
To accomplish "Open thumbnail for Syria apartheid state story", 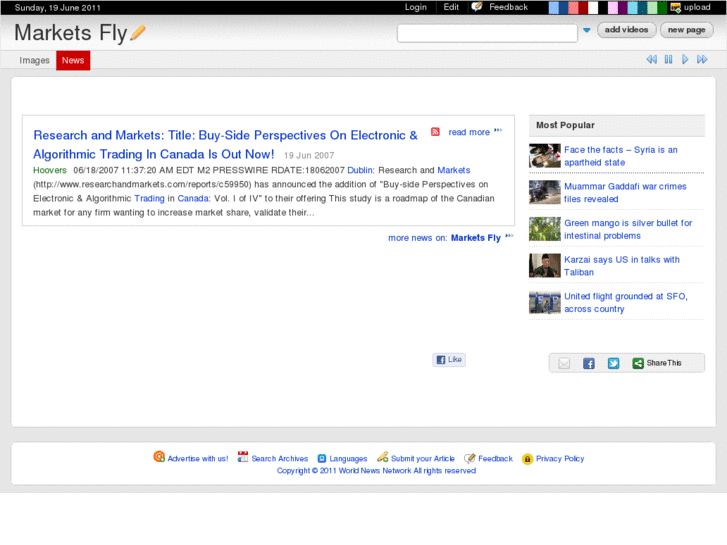I will tap(545, 155).
